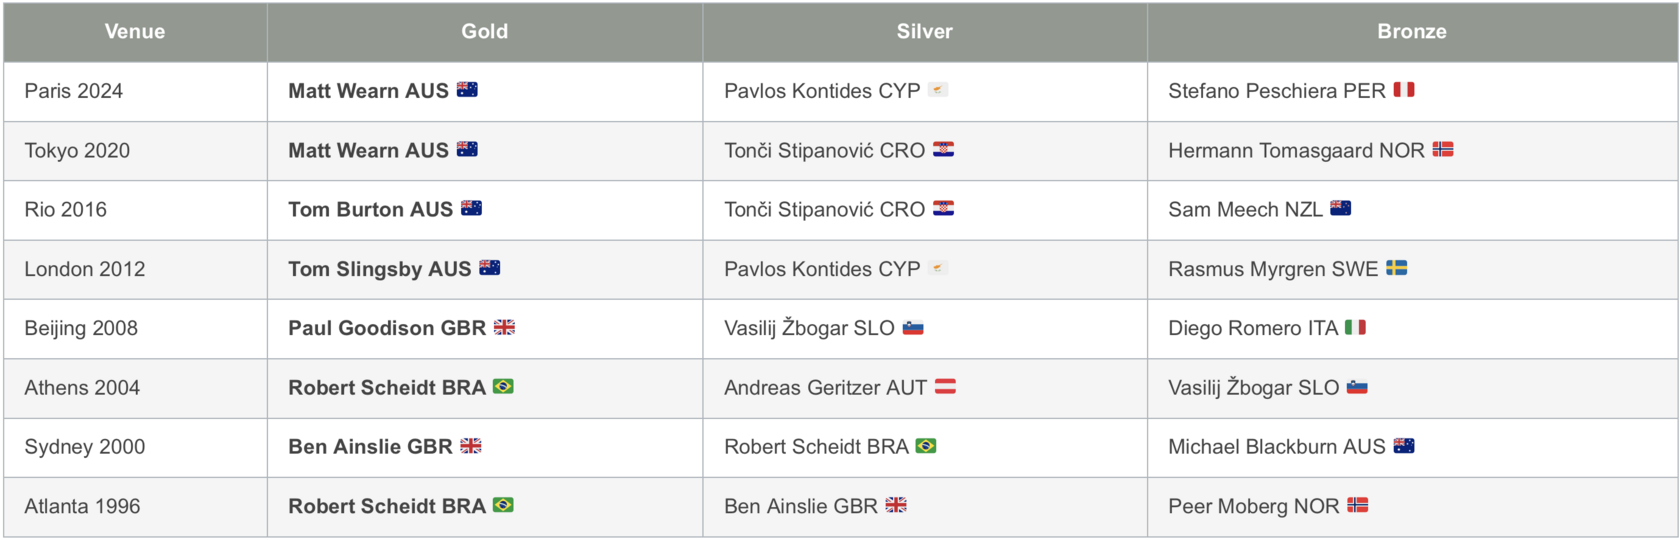Select the Gold column header
1680x540 pixels.
[x=485, y=32]
